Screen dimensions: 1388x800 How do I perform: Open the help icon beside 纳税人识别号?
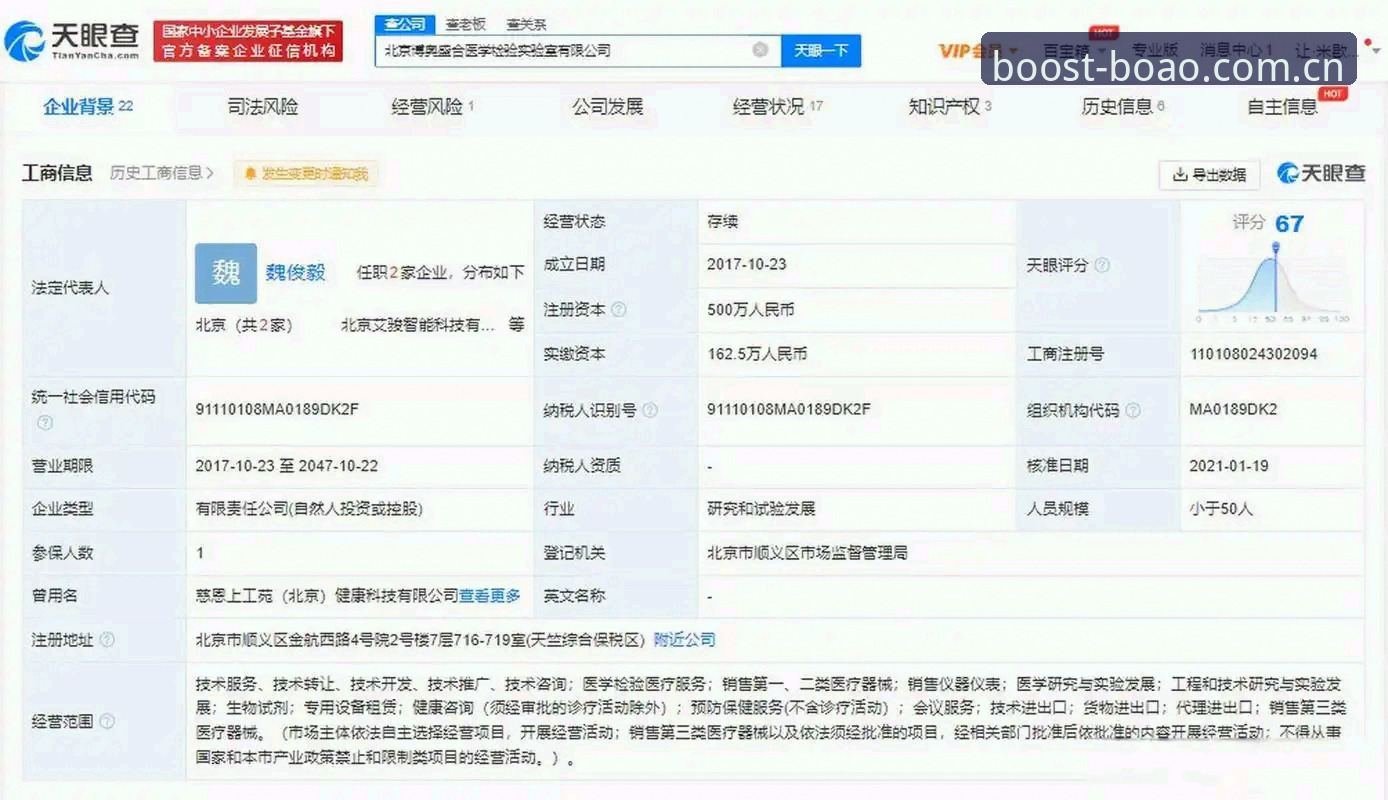[650, 410]
